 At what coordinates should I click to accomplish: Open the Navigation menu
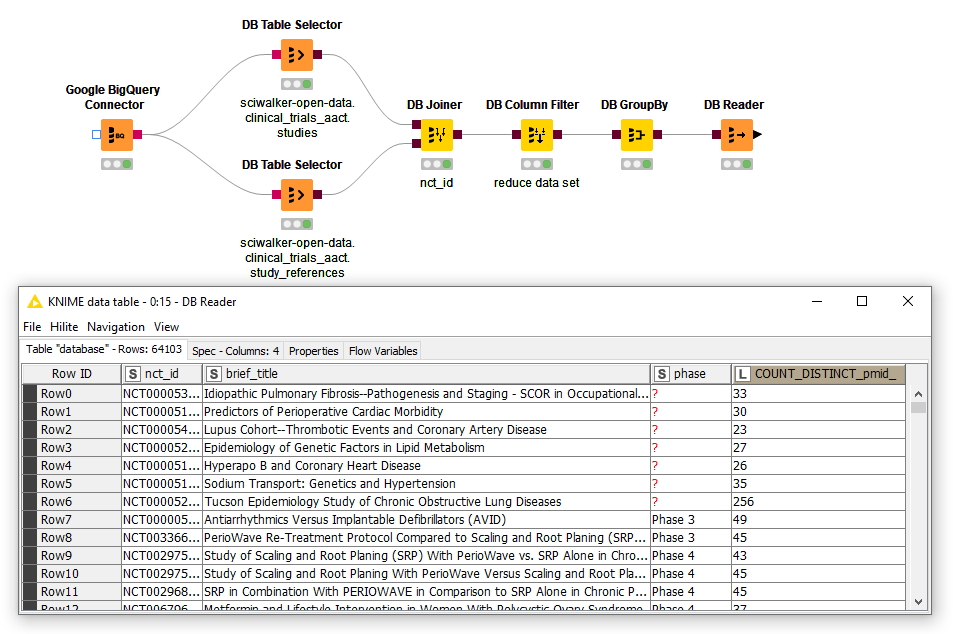pos(116,327)
